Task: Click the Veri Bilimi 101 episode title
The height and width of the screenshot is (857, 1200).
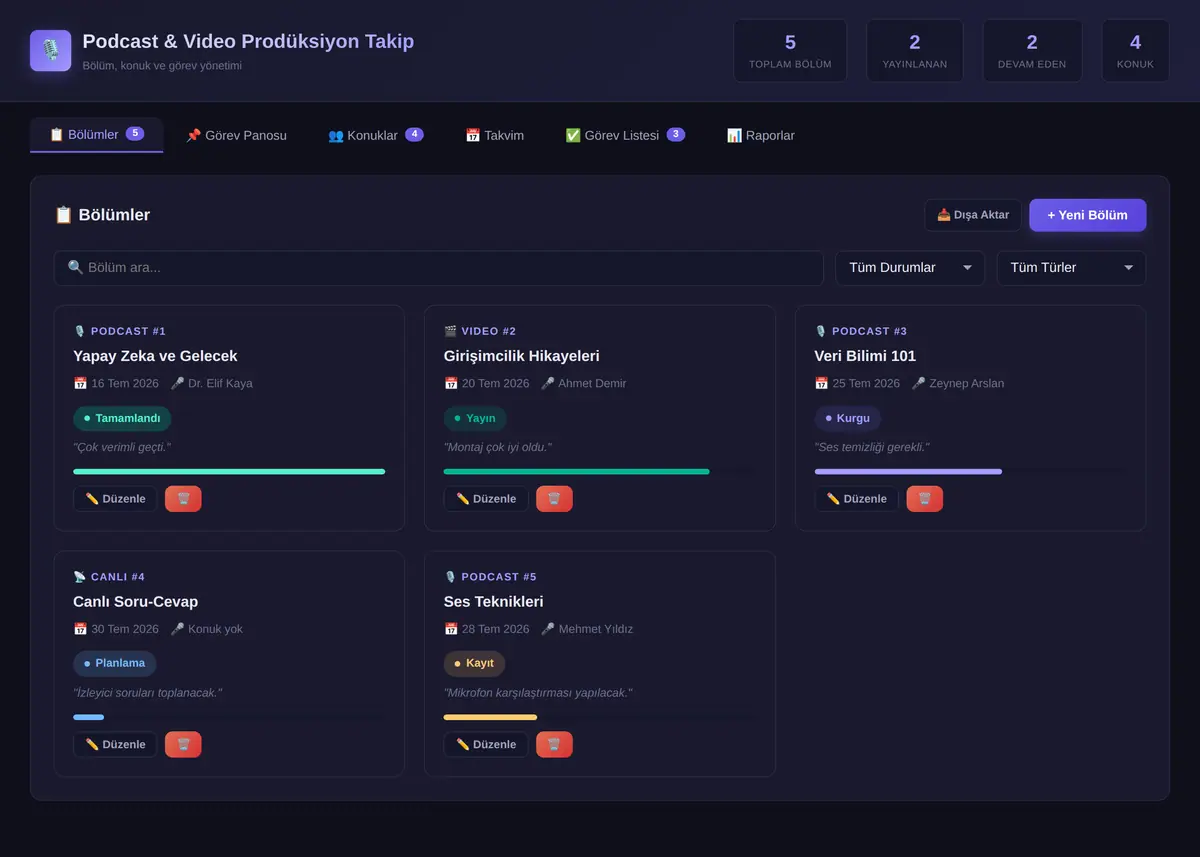Action: (x=865, y=356)
